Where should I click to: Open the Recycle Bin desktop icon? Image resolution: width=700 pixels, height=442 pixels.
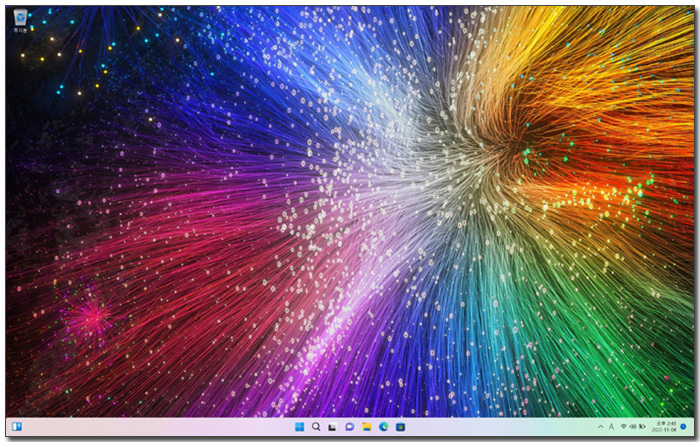[x=20, y=21]
